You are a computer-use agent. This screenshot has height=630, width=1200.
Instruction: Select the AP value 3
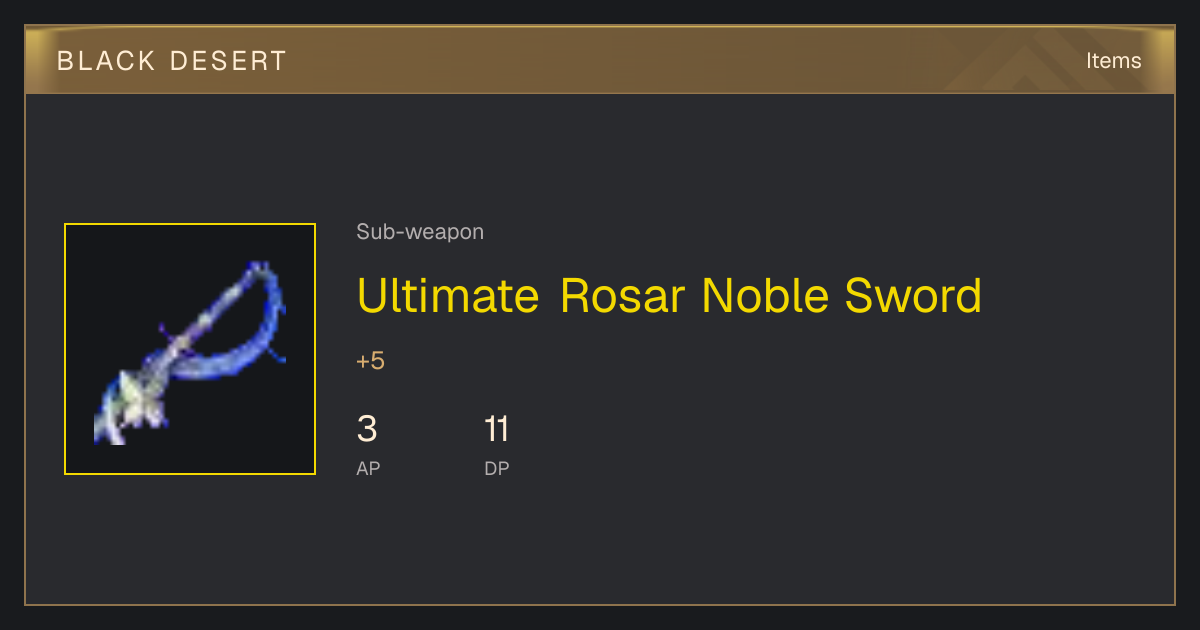click(367, 430)
